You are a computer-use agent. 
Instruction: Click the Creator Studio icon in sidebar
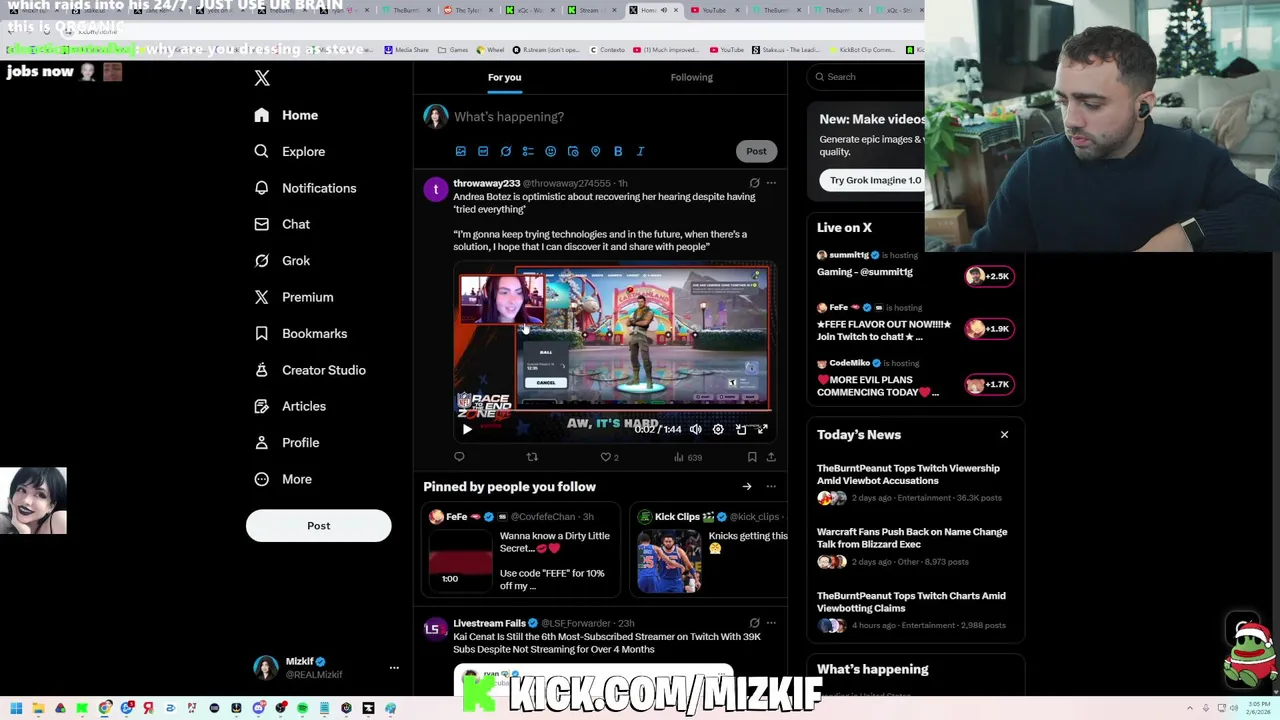(x=261, y=370)
